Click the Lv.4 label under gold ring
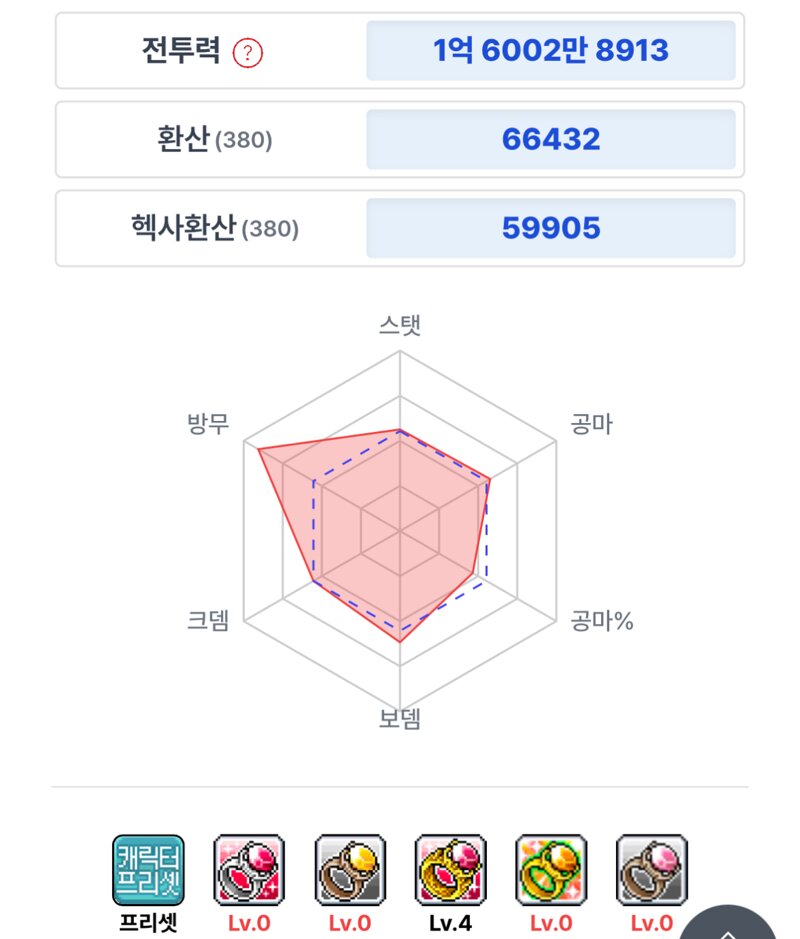The height and width of the screenshot is (939, 800). (450, 923)
